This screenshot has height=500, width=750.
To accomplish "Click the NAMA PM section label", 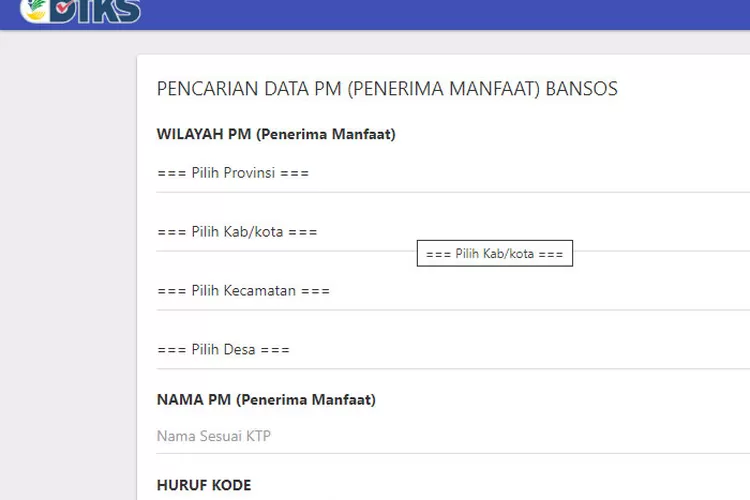I will point(266,400).
